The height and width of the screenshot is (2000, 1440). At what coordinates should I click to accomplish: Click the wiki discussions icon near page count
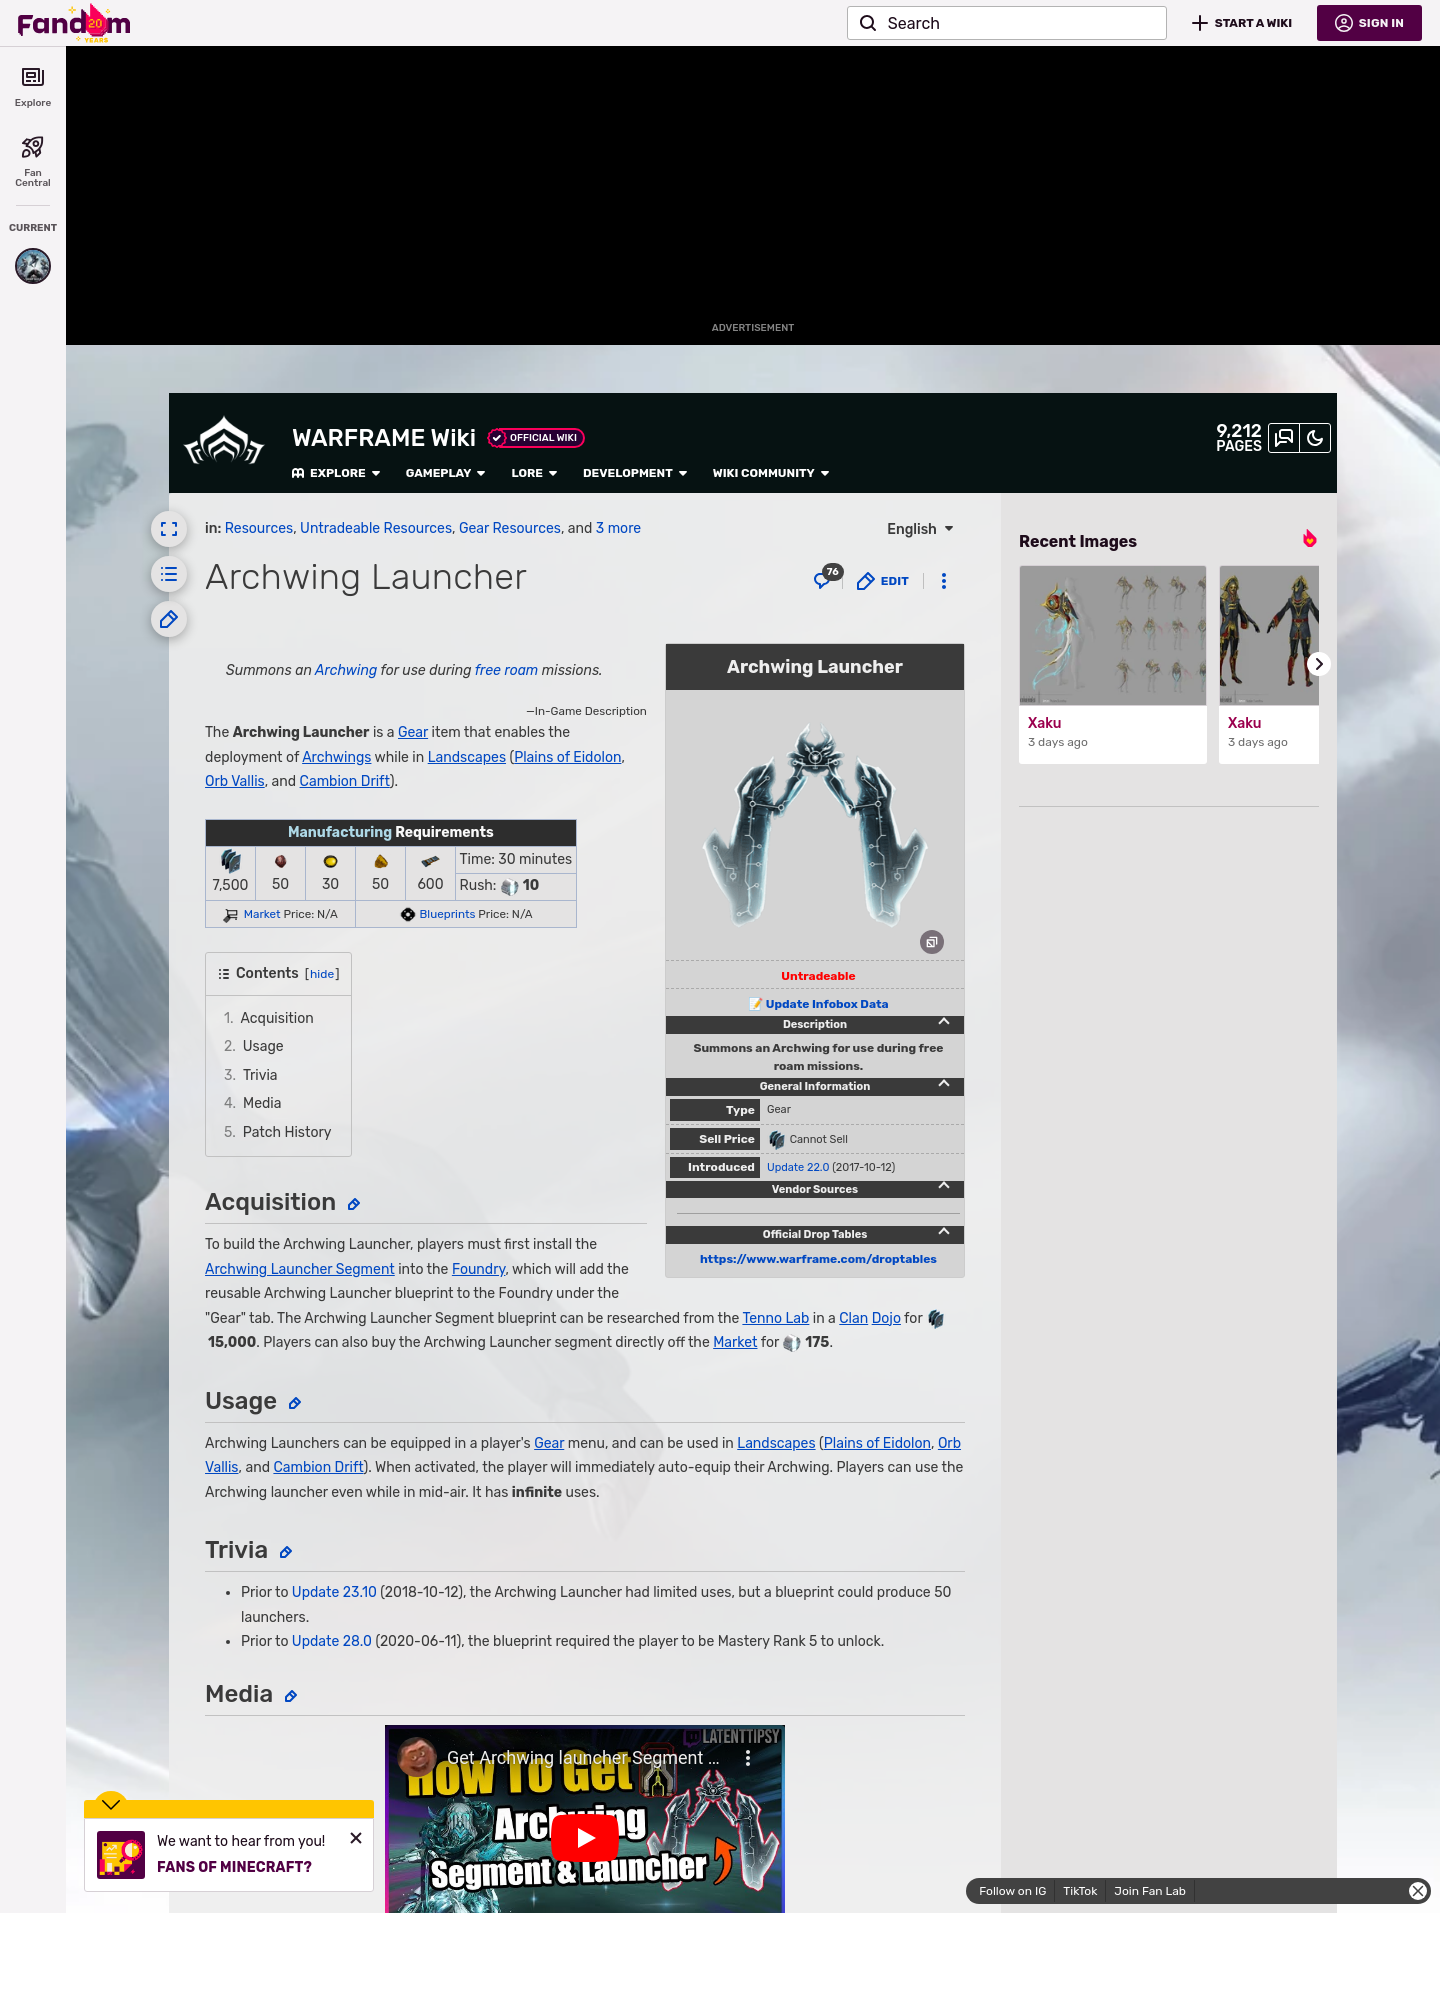click(1283, 438)
